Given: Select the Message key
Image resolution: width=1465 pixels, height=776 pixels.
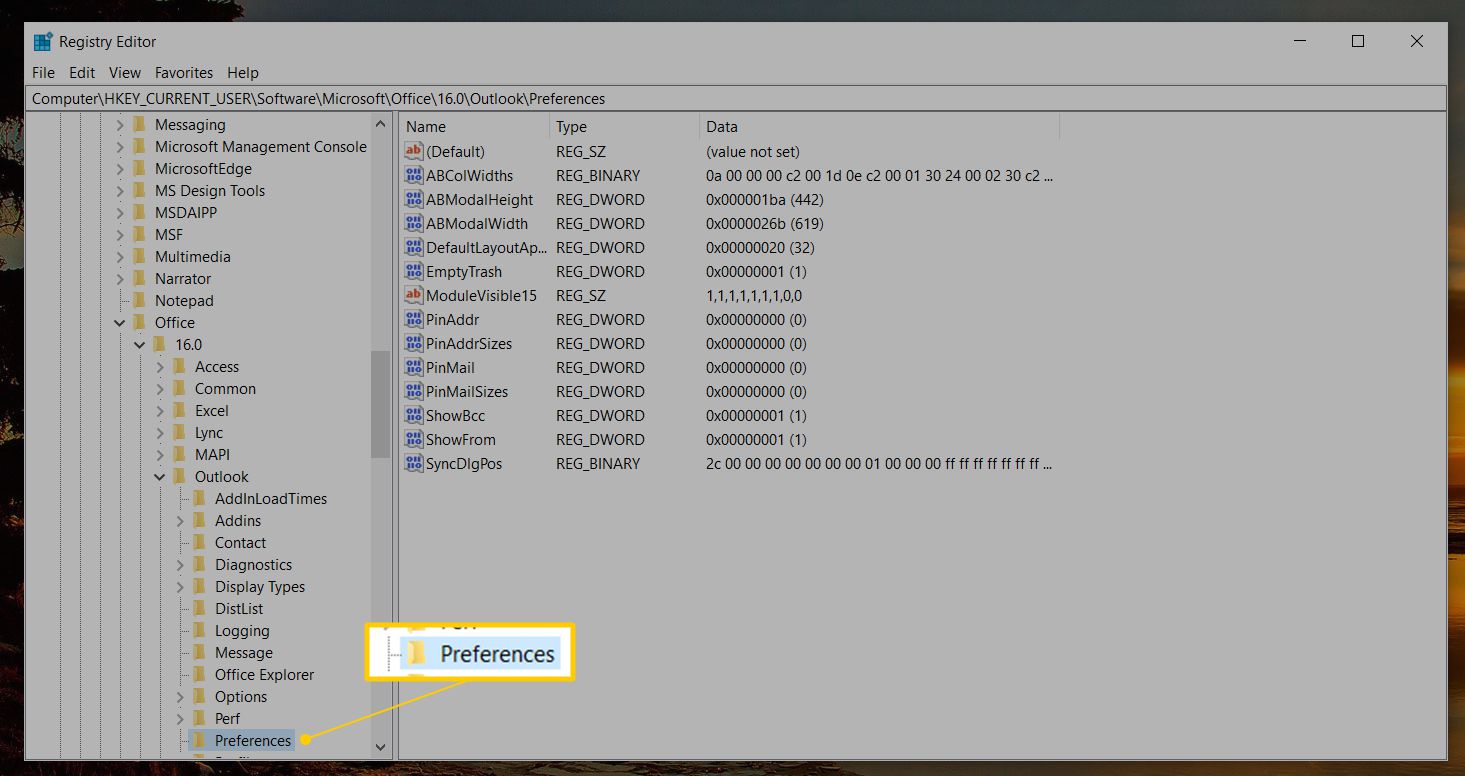Looking at the screenshot, I should pyautogui.click(x=244, y=652).
